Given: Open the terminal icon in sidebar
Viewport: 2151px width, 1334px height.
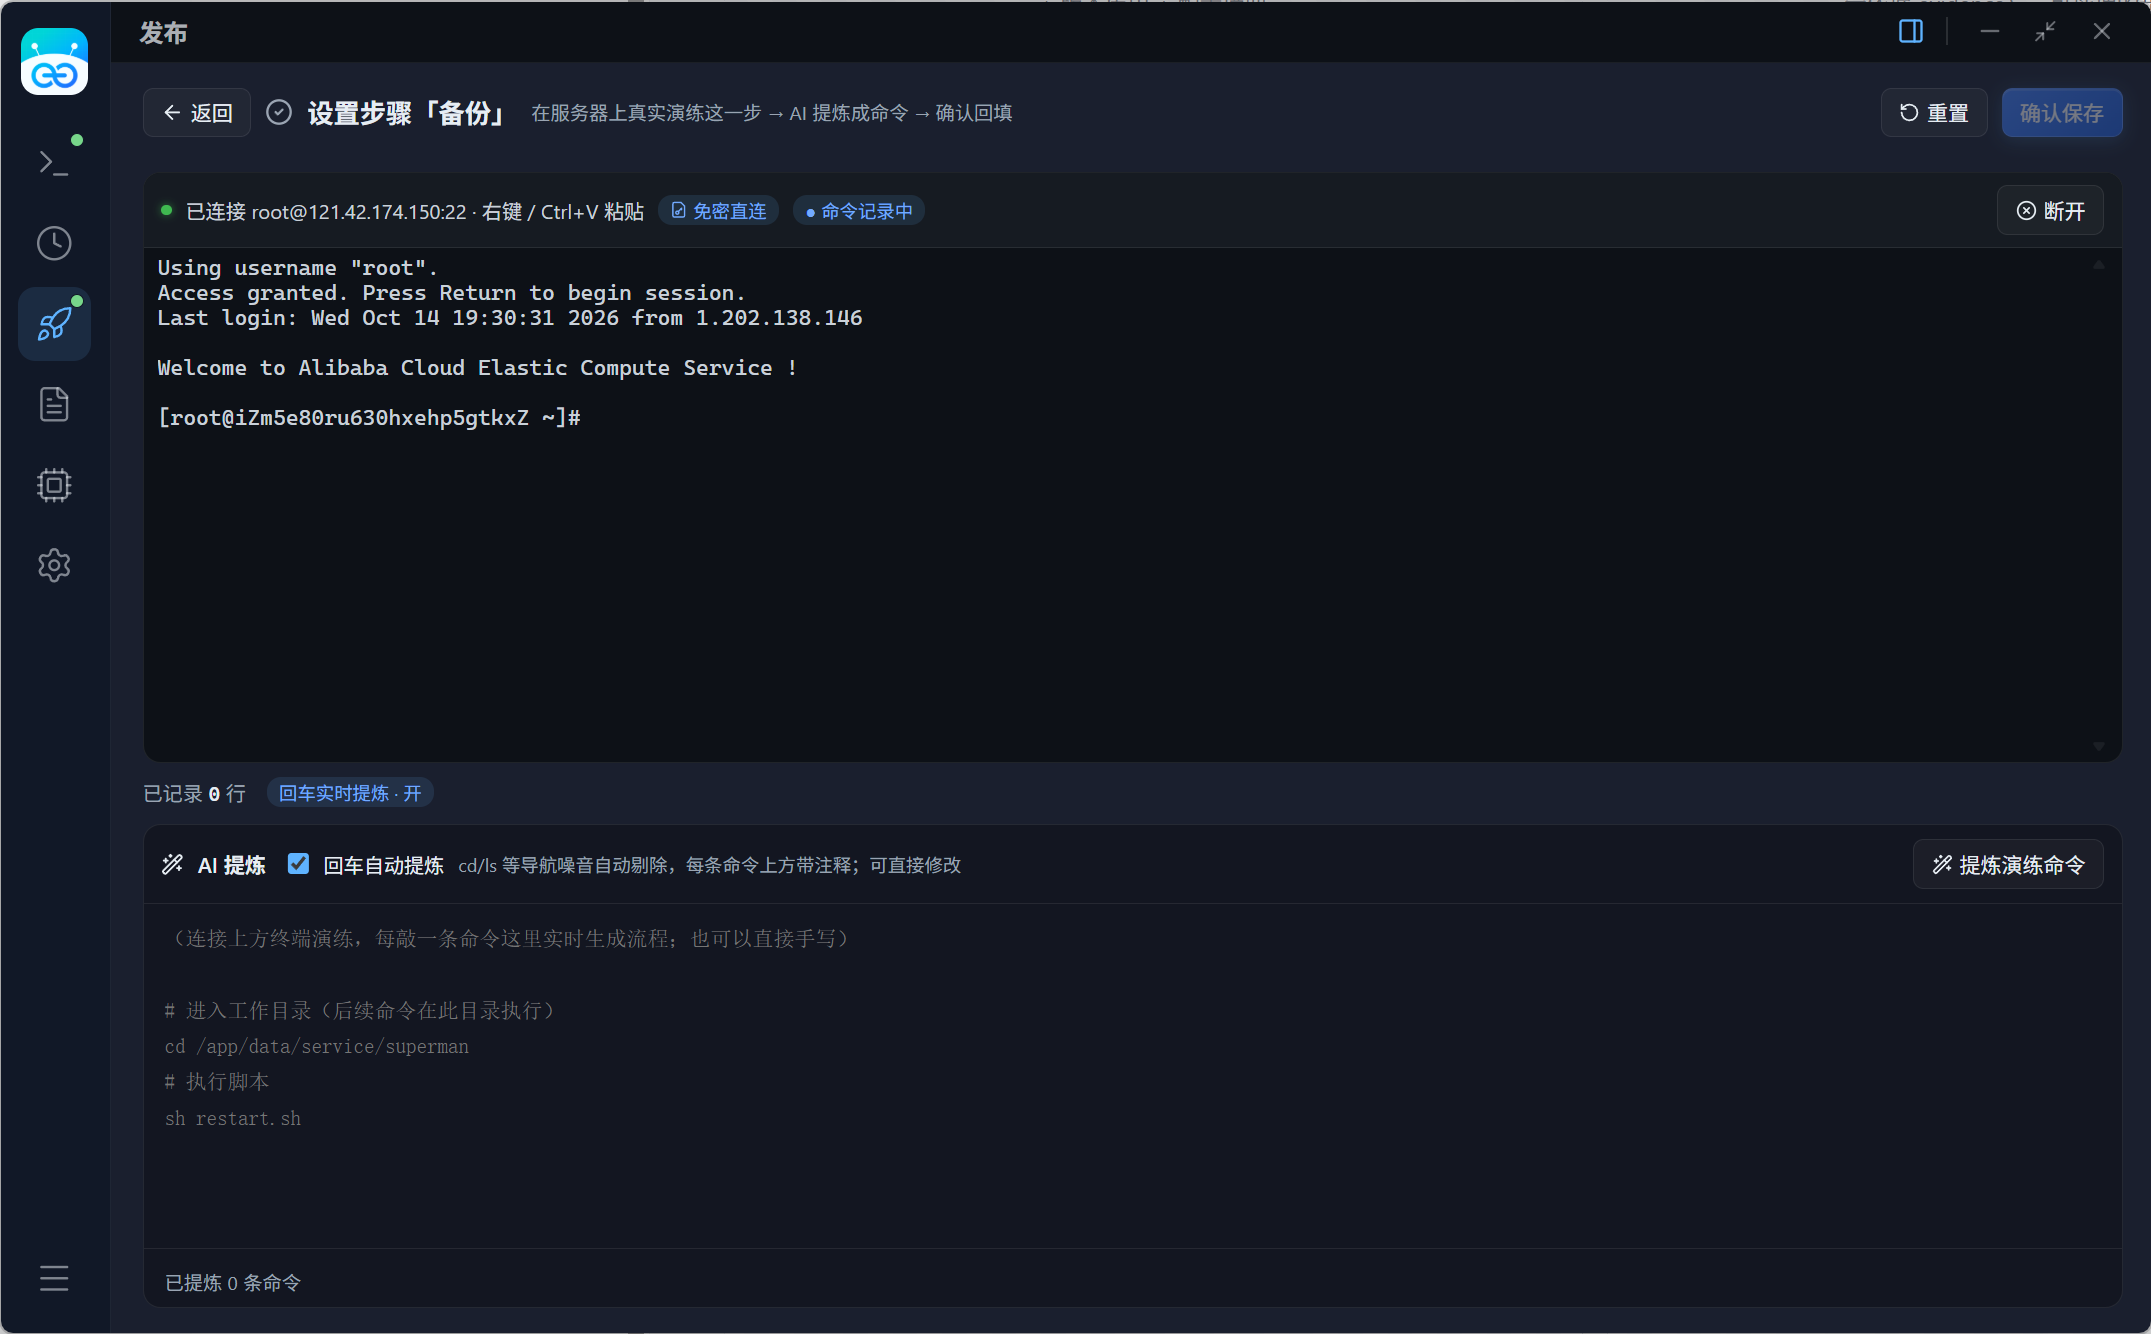Looking at the screenshot, I should pyautogui.click(x=54, y=162).
